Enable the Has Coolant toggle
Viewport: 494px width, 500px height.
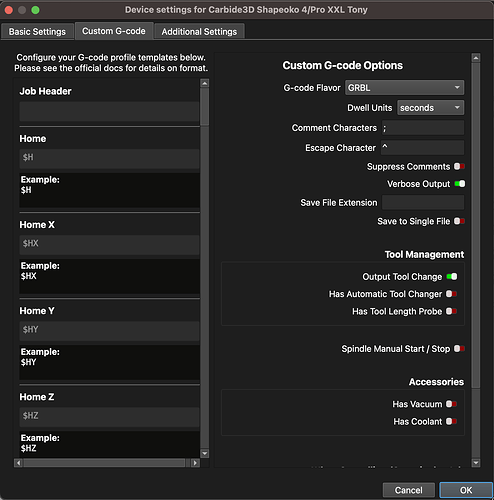click(x=451, y=421)
